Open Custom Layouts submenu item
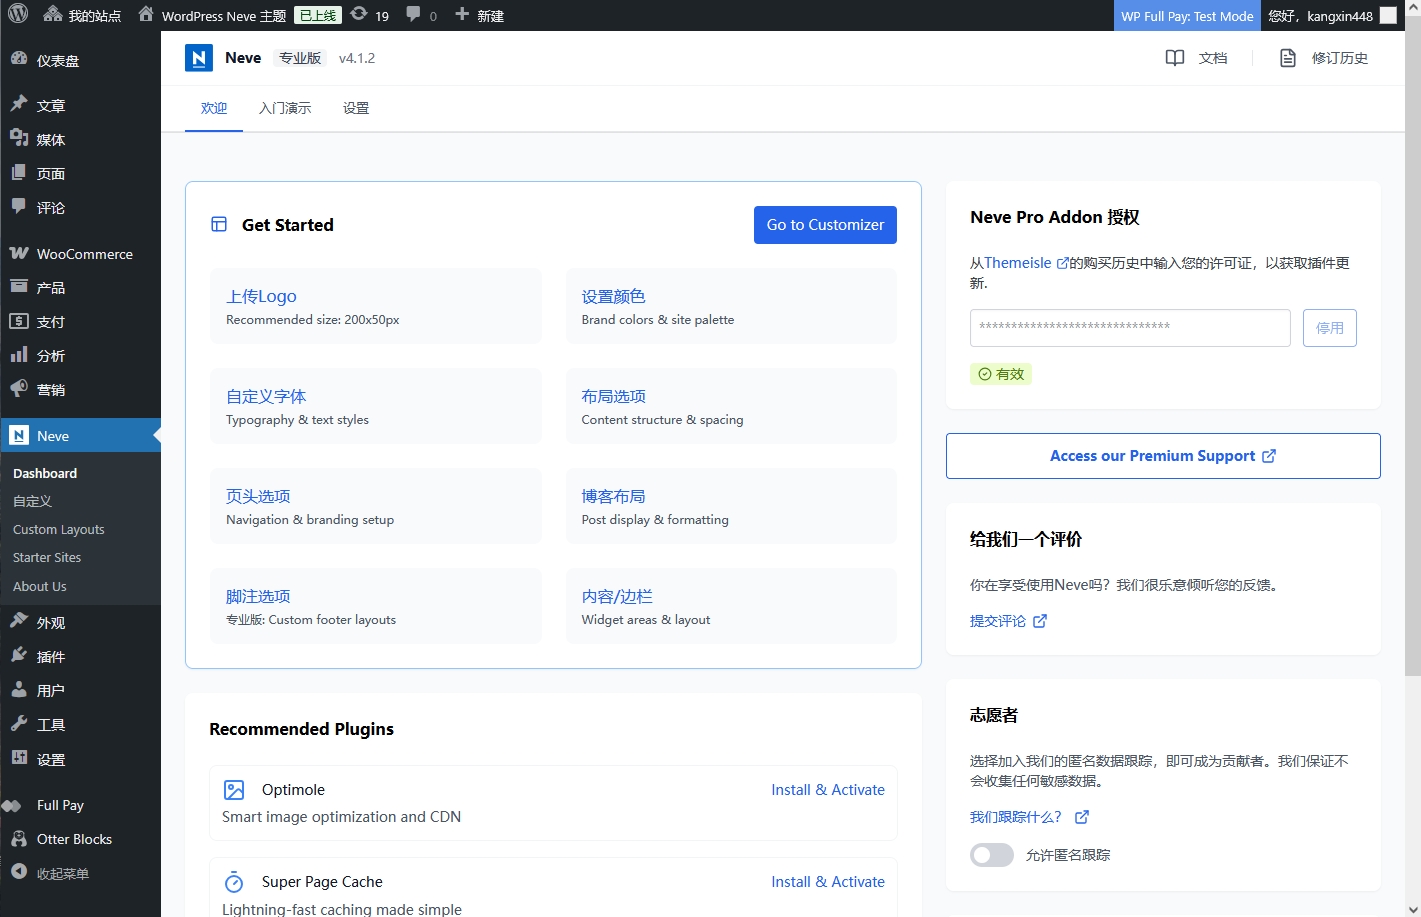 (58, 529)
